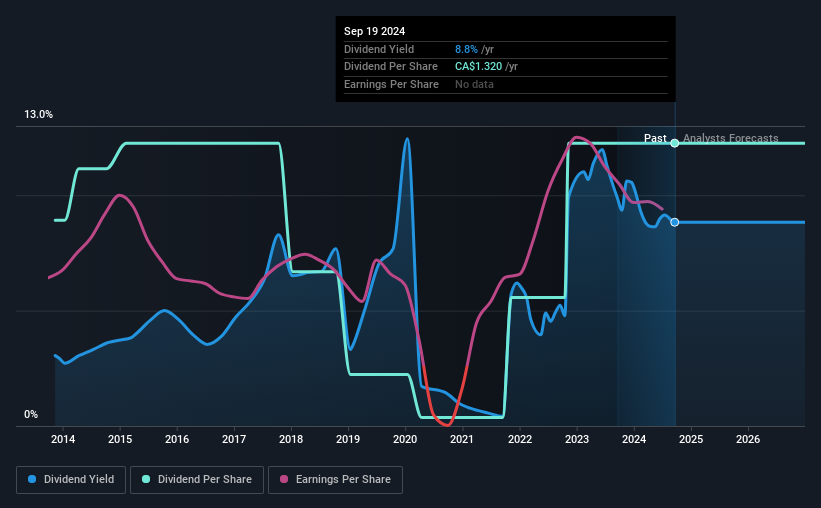
Task: Click the tooltip Dividend Yield row label
Action: (379, 49)
